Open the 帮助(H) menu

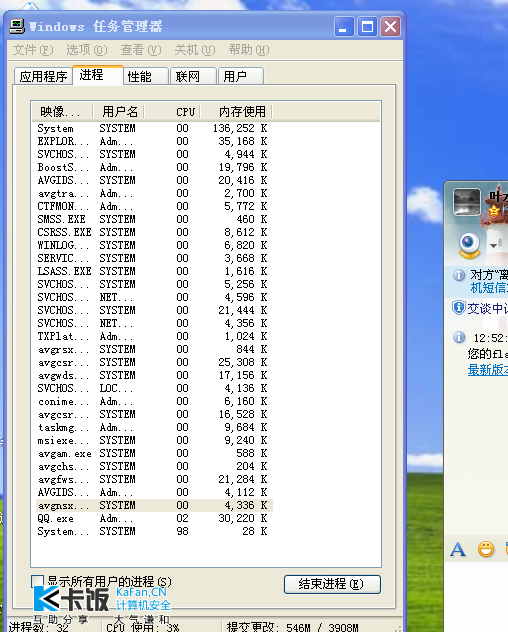point(249,50)
